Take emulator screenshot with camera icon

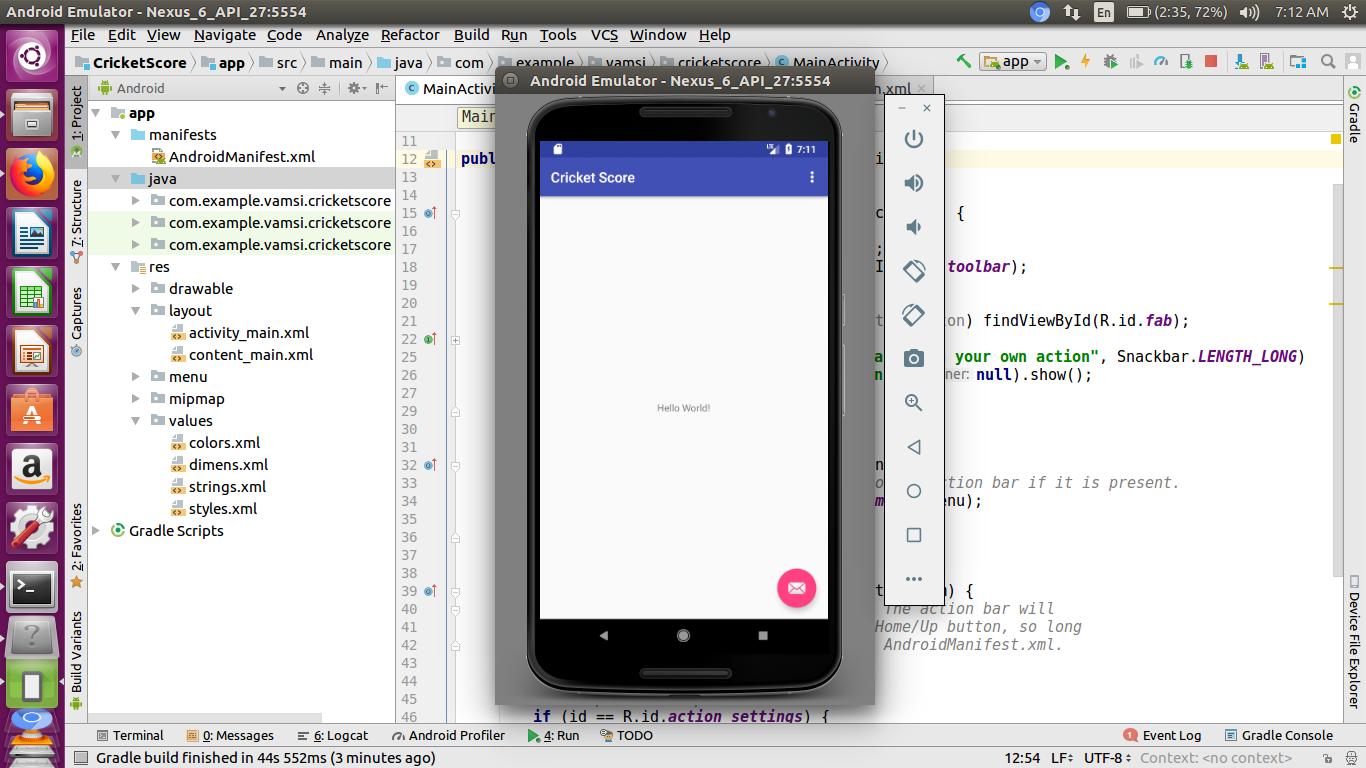pos(914,358)
